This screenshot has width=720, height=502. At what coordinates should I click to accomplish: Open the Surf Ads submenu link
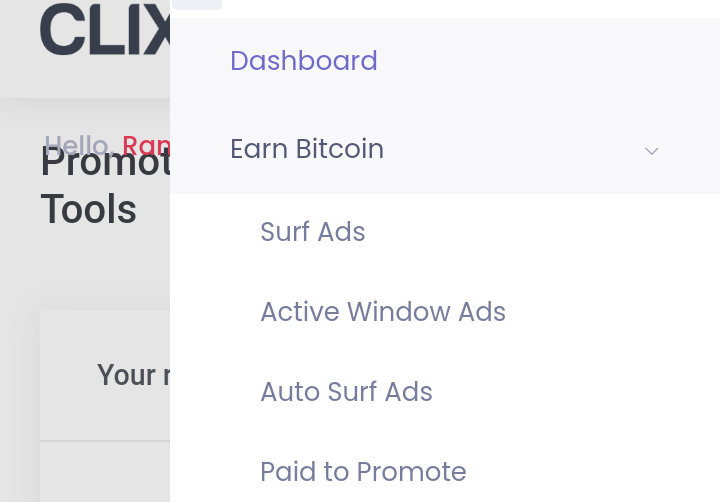click(313, 232)
